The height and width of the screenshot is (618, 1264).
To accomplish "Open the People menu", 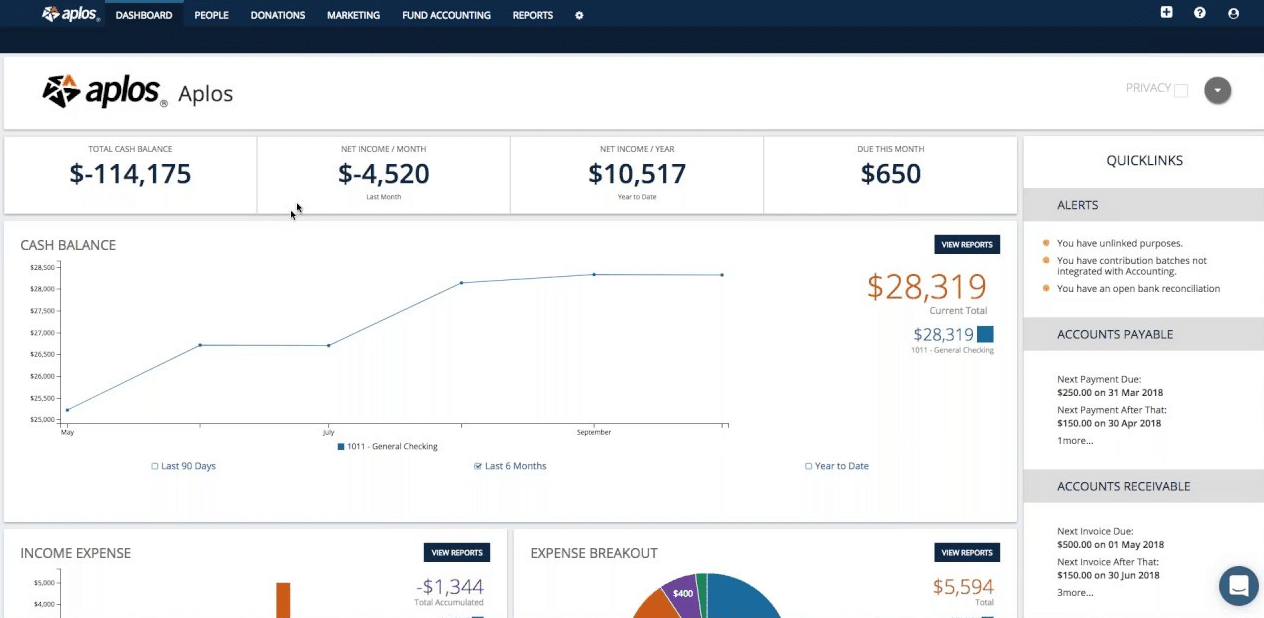I will [212, 15].
